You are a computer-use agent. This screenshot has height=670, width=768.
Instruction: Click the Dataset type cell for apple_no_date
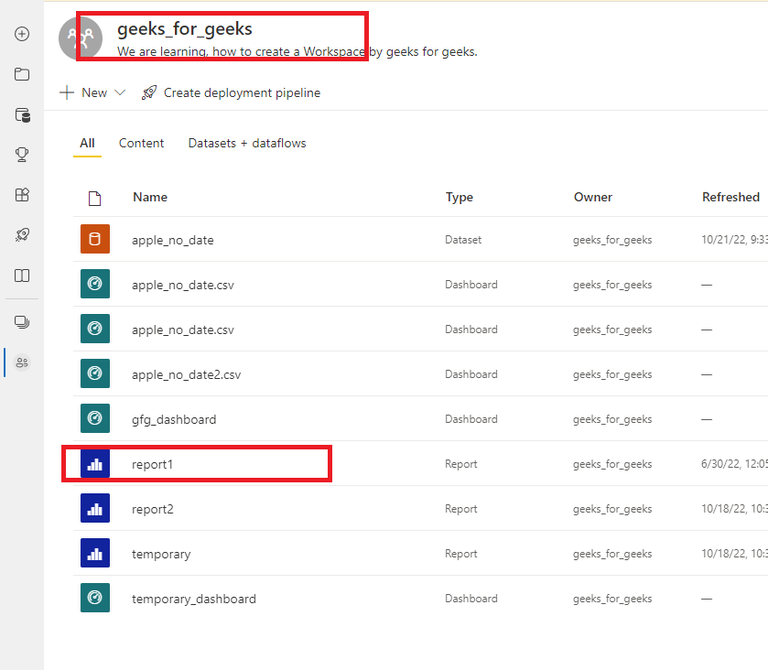463,239
